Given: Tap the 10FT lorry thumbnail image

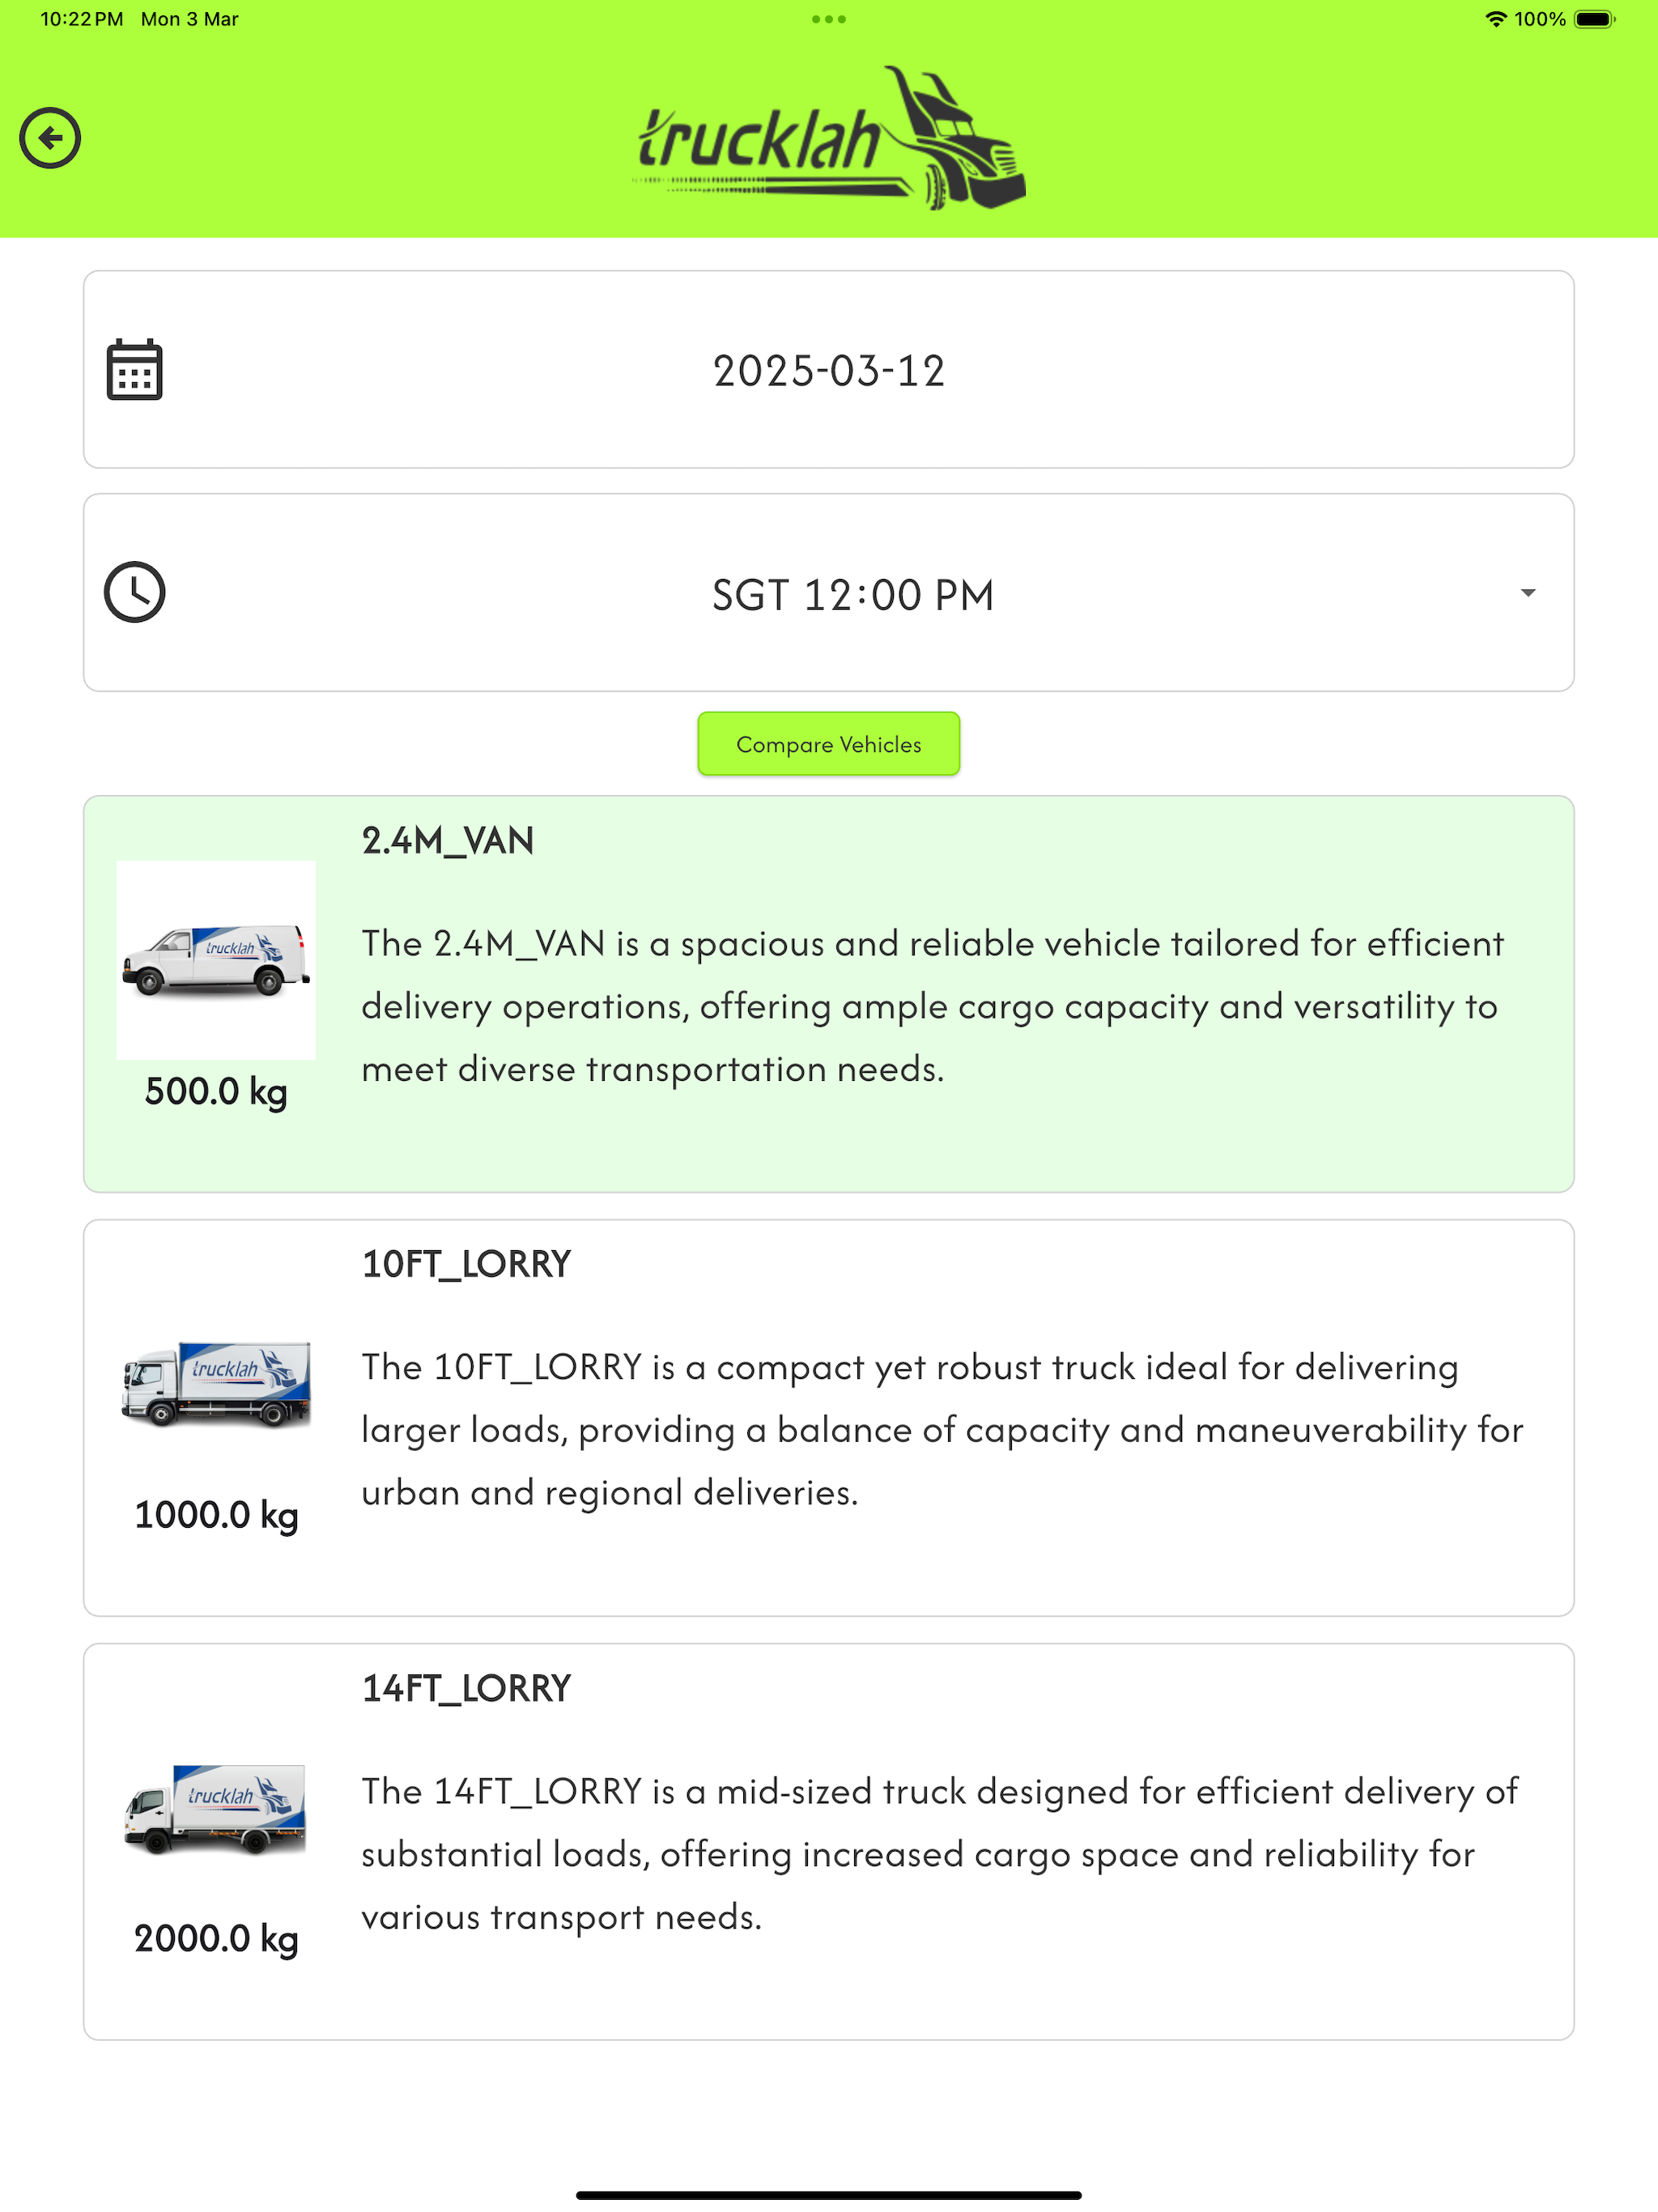Looking at the screenshot, I should pyautogui.click(x=216, y=1384).
